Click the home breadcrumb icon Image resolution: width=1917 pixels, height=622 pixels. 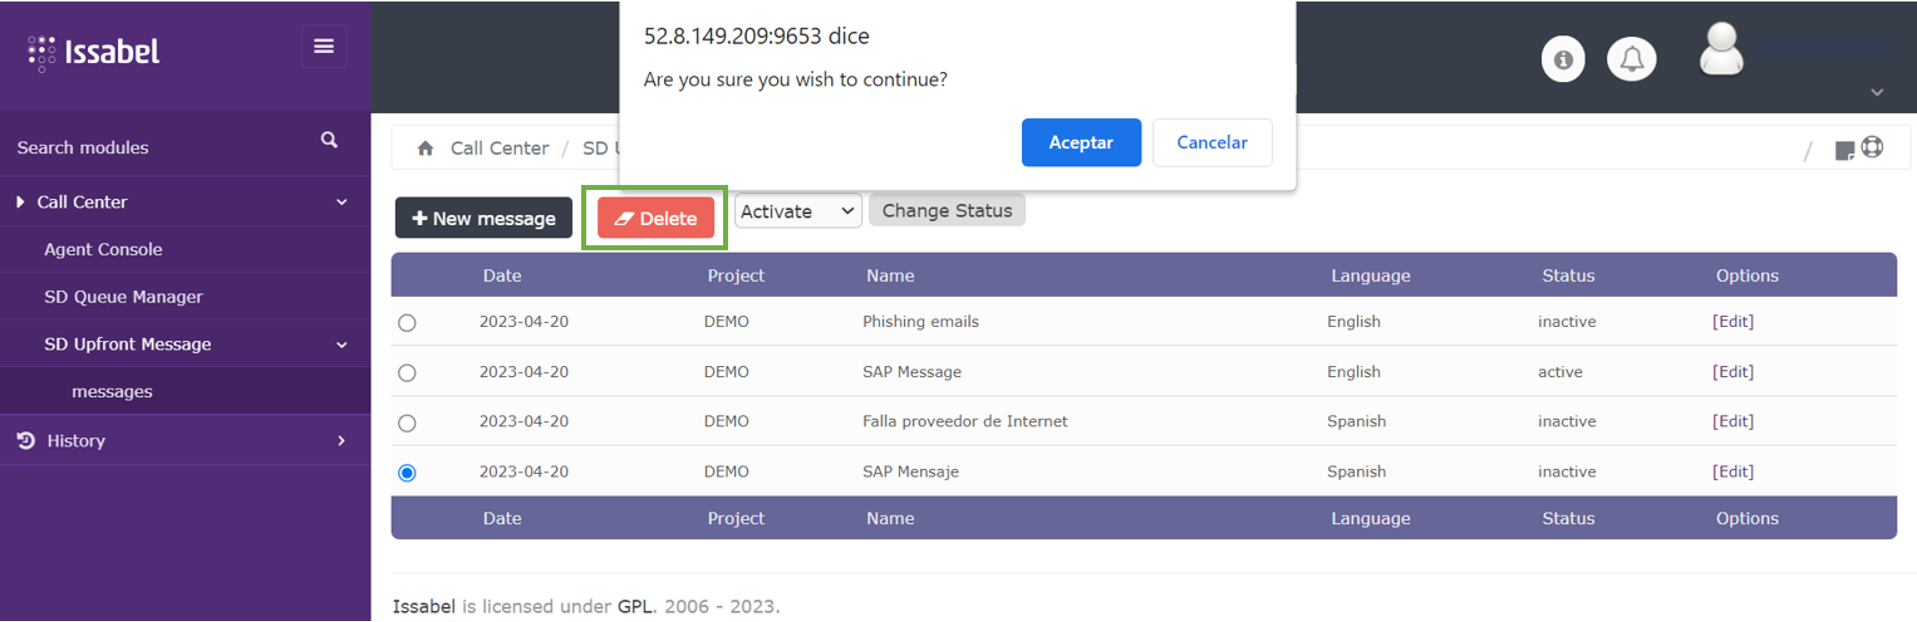pyautogui.click(x=425, y=148)
